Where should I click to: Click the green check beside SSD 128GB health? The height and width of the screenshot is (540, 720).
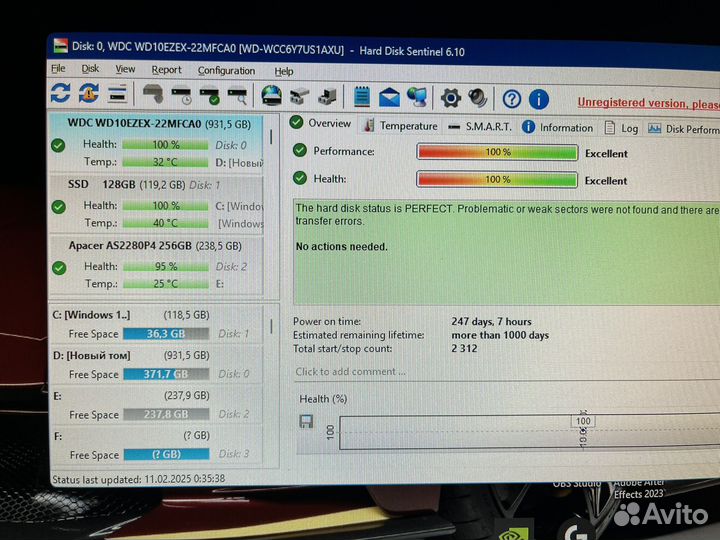[x=59, y=207]
